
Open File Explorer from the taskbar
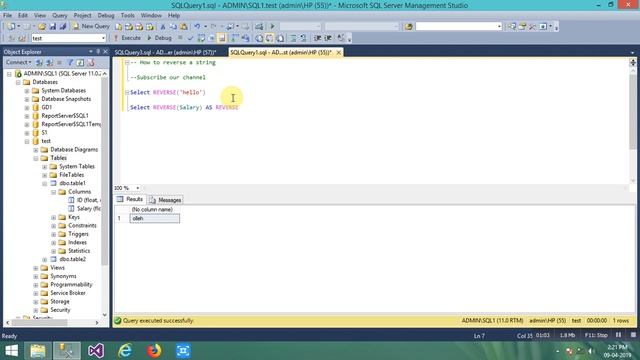[38, 351]
